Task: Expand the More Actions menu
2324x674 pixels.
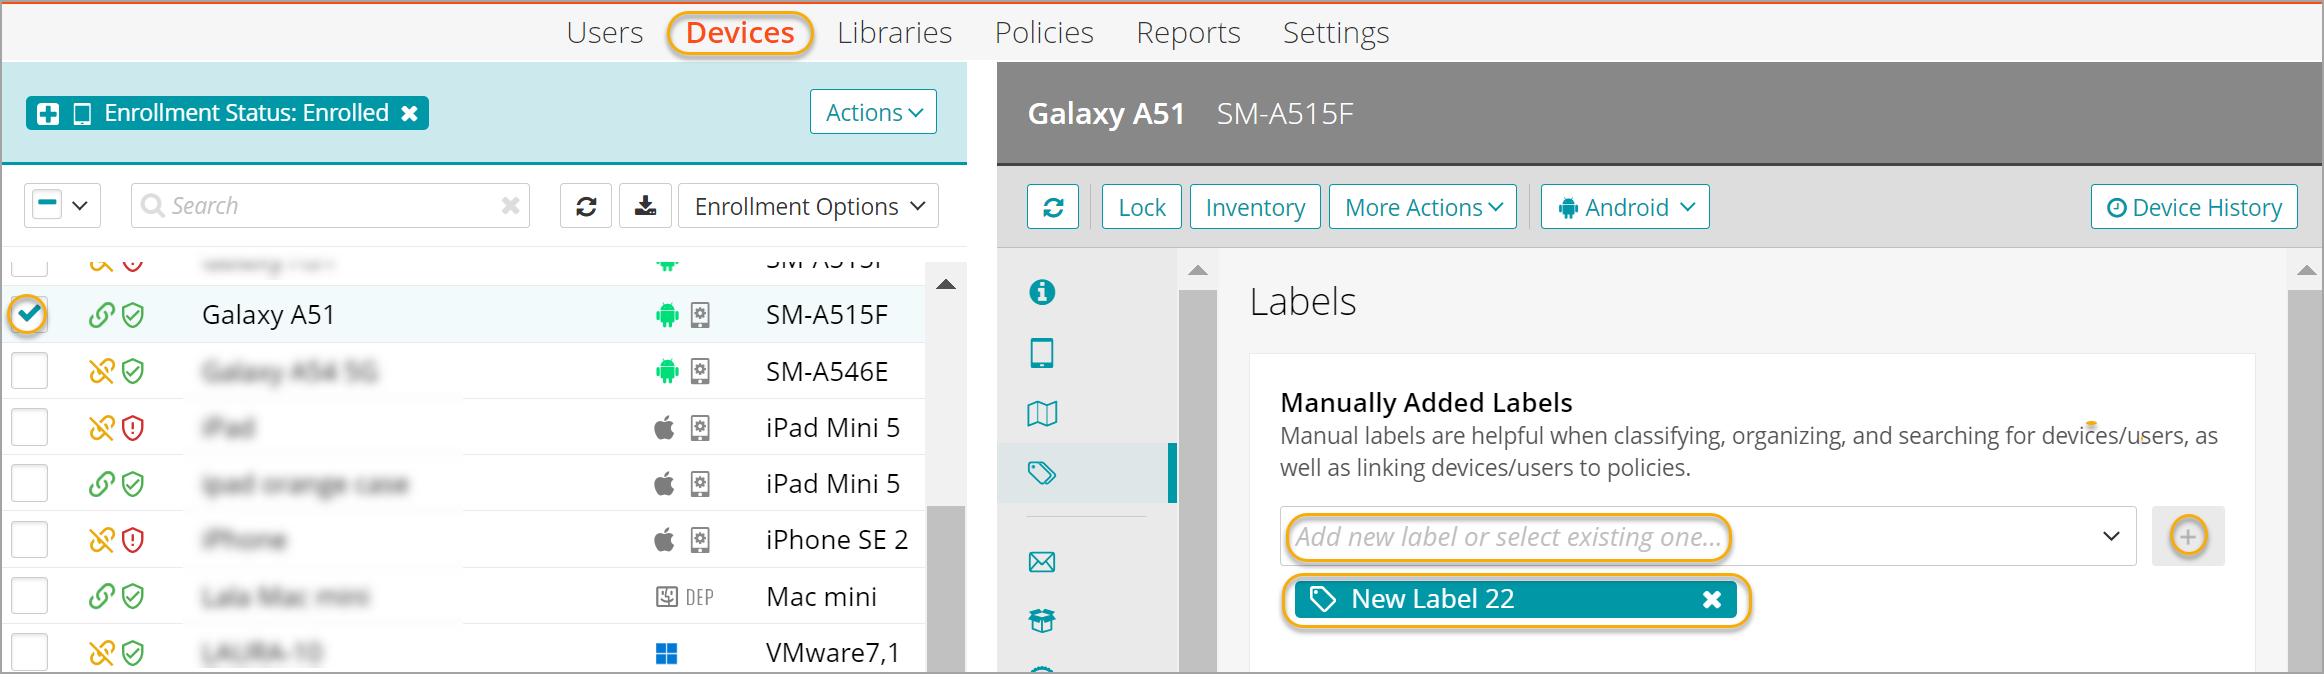Action: pos(1422,207)
